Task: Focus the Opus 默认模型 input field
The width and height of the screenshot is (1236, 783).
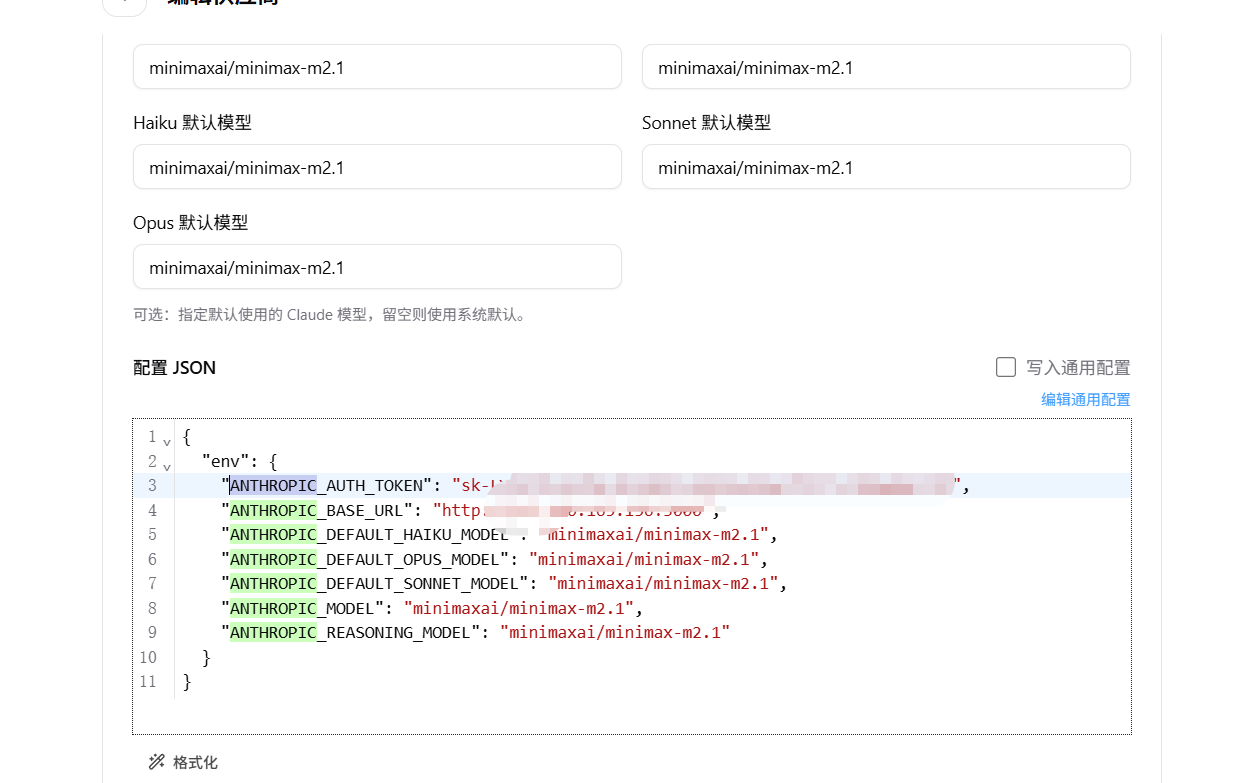Action: pyautogui.click(x=377, y=267)
